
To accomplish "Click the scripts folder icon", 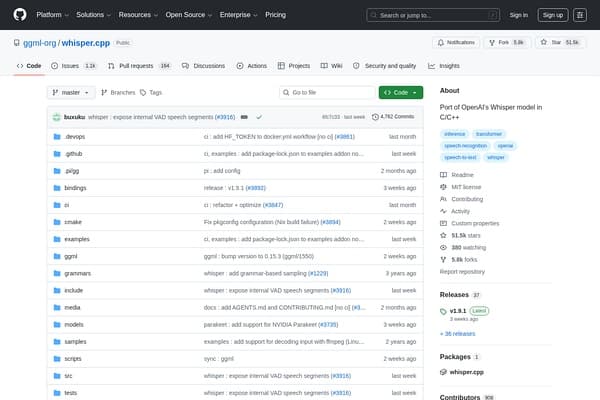I will pos(57,359).
